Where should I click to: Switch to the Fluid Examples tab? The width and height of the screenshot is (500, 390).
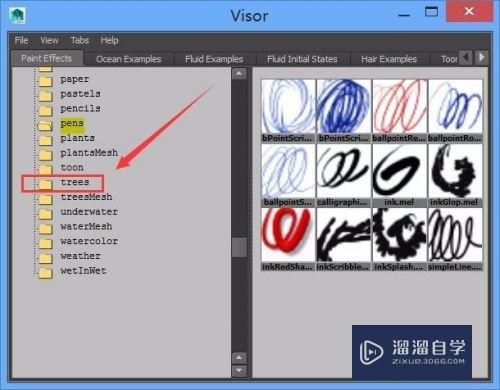(x=214, y=59)
